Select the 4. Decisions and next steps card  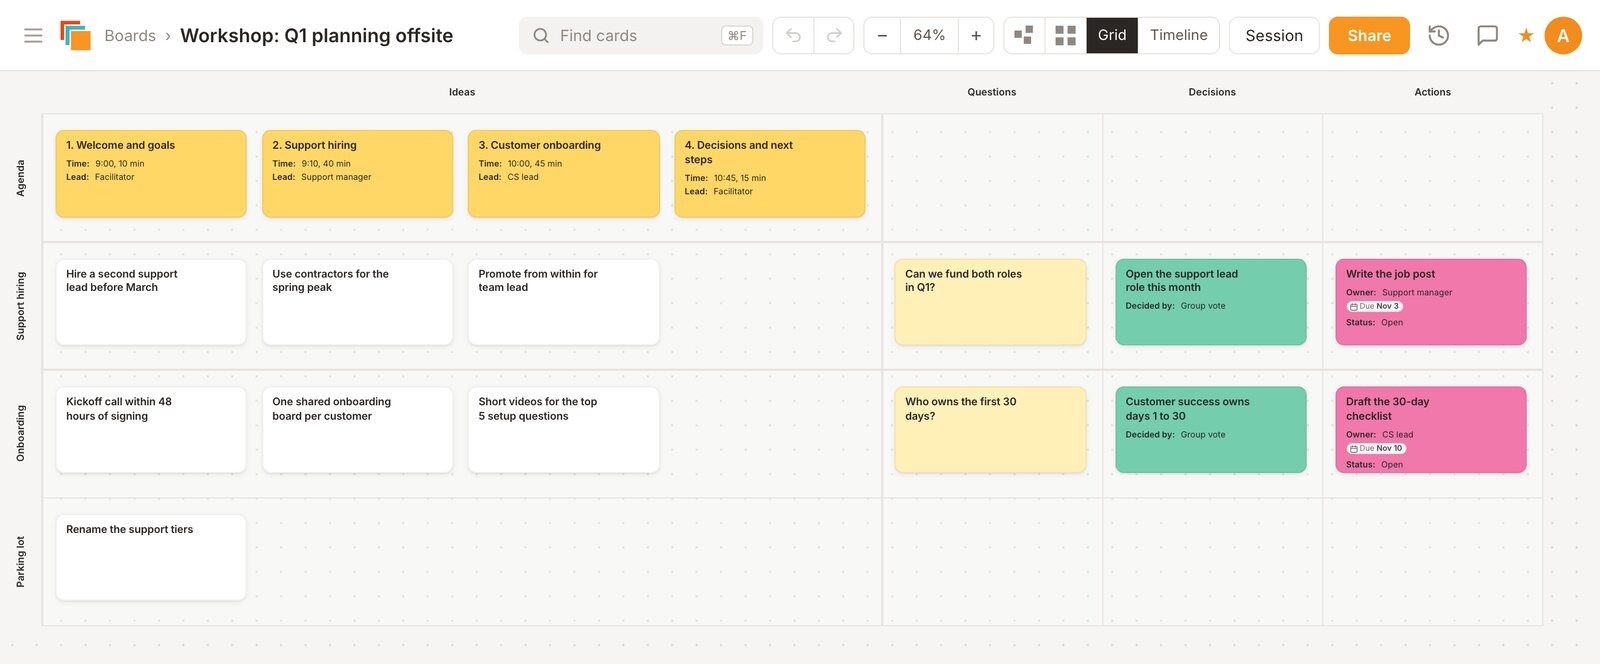(x=770, y=173)
